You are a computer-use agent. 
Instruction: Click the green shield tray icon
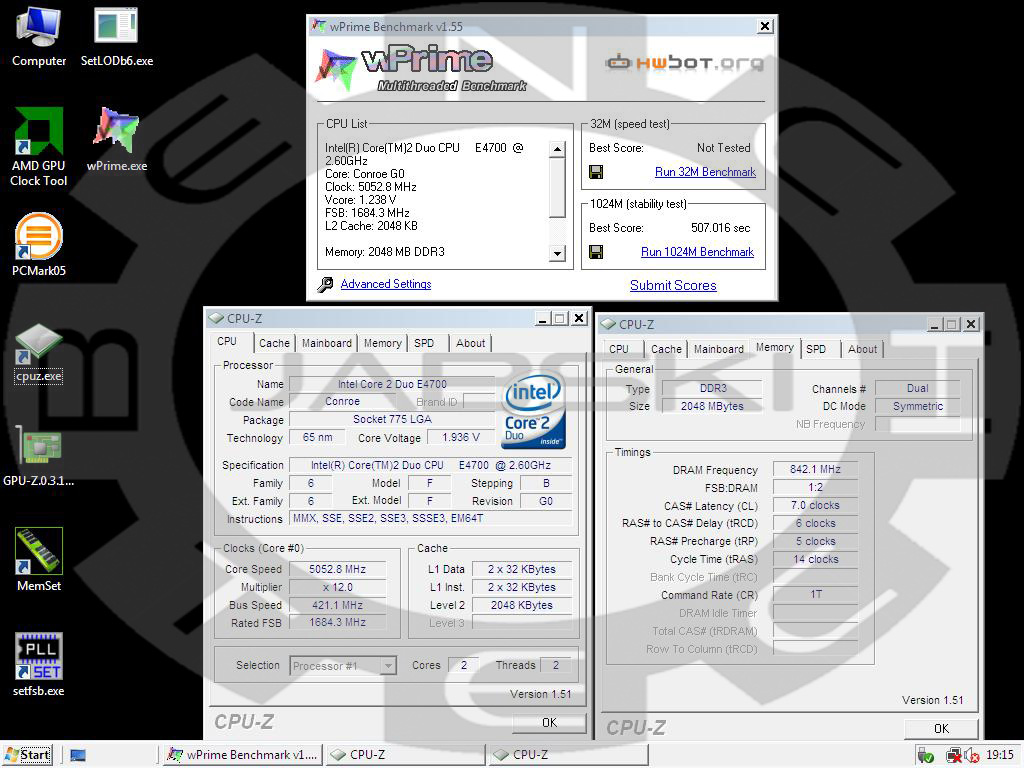(926, 756)
